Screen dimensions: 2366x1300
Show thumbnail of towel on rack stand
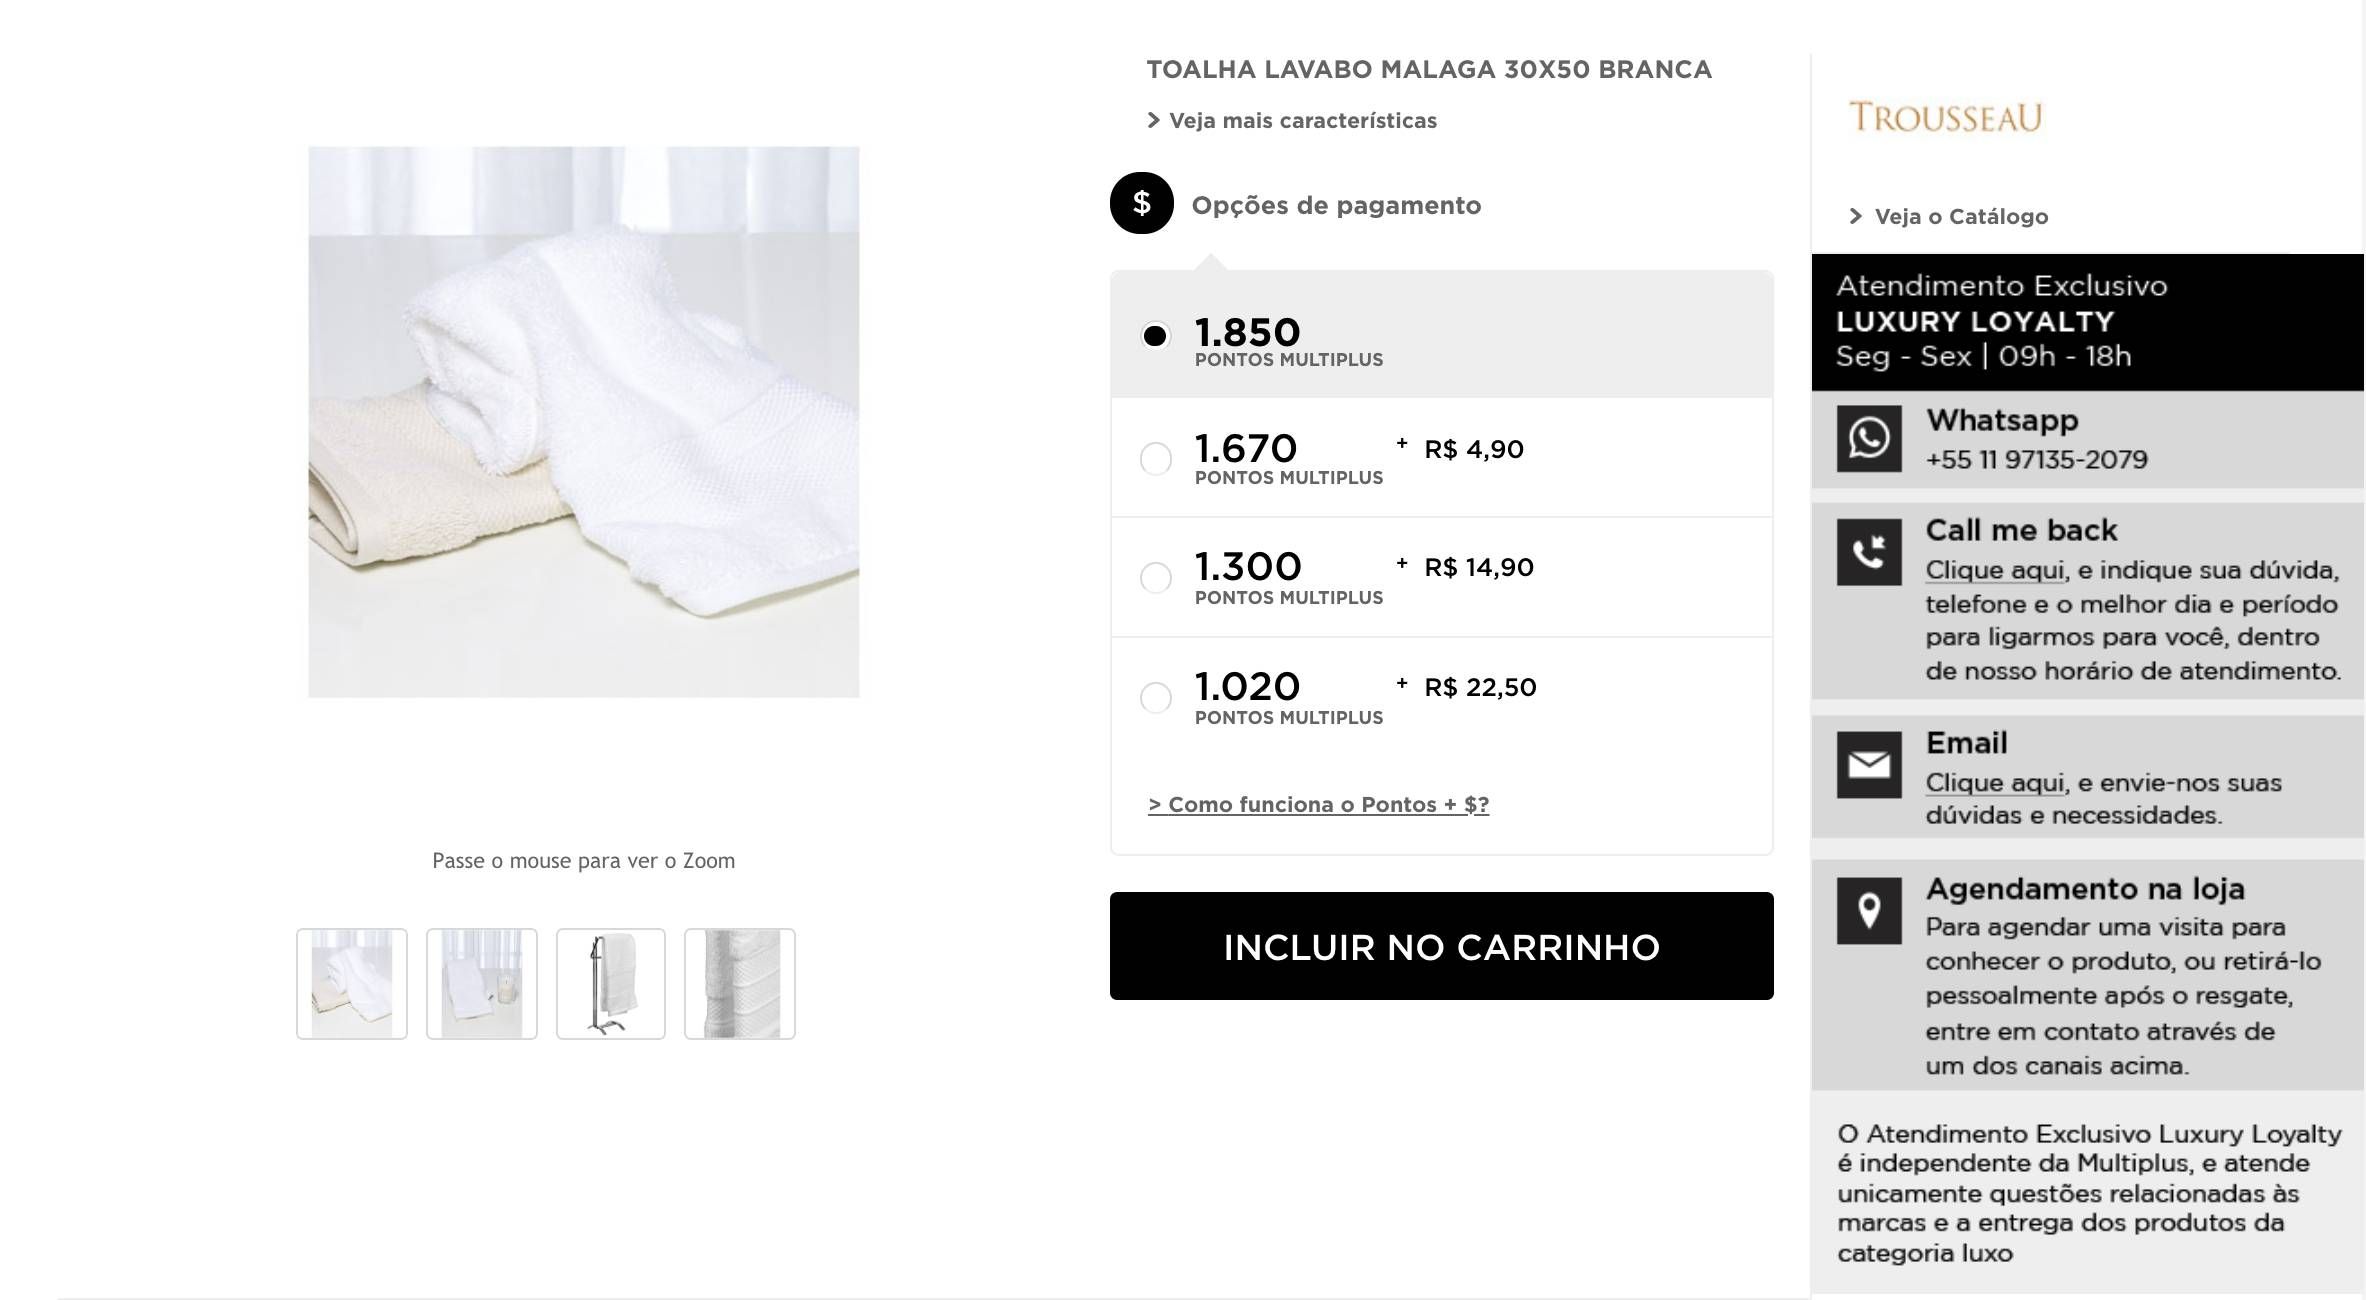click(611, 984)
